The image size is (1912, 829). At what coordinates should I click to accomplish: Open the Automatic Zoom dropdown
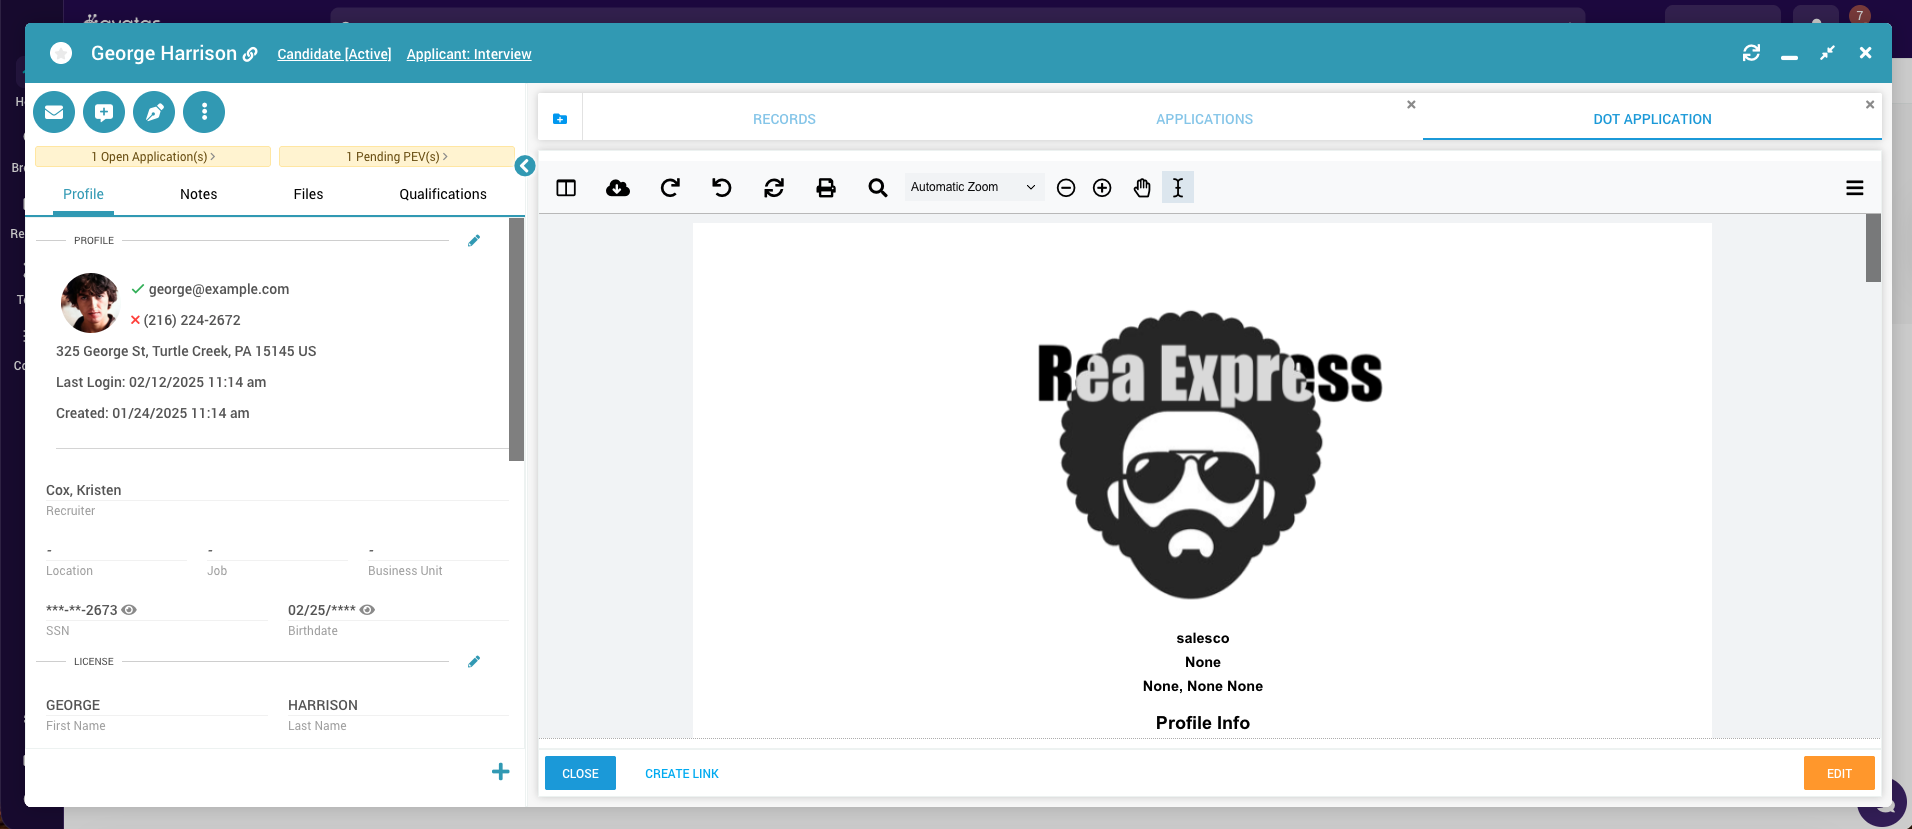(972, 187)
